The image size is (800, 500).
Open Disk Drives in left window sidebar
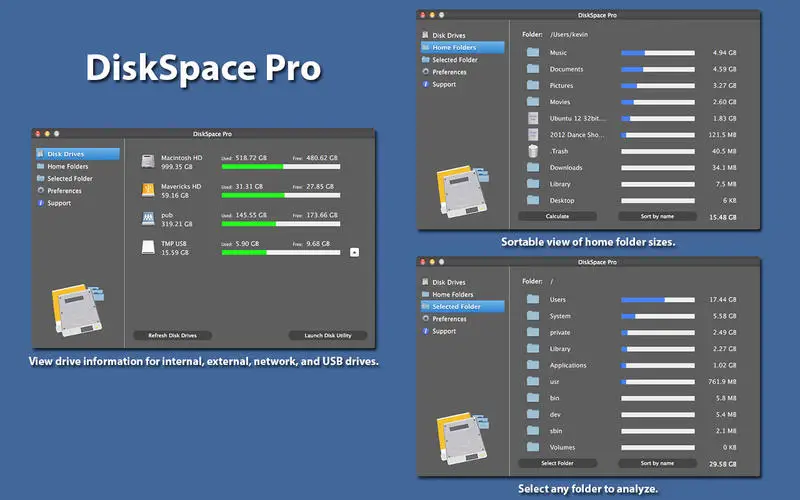click(x=78, y=154)
